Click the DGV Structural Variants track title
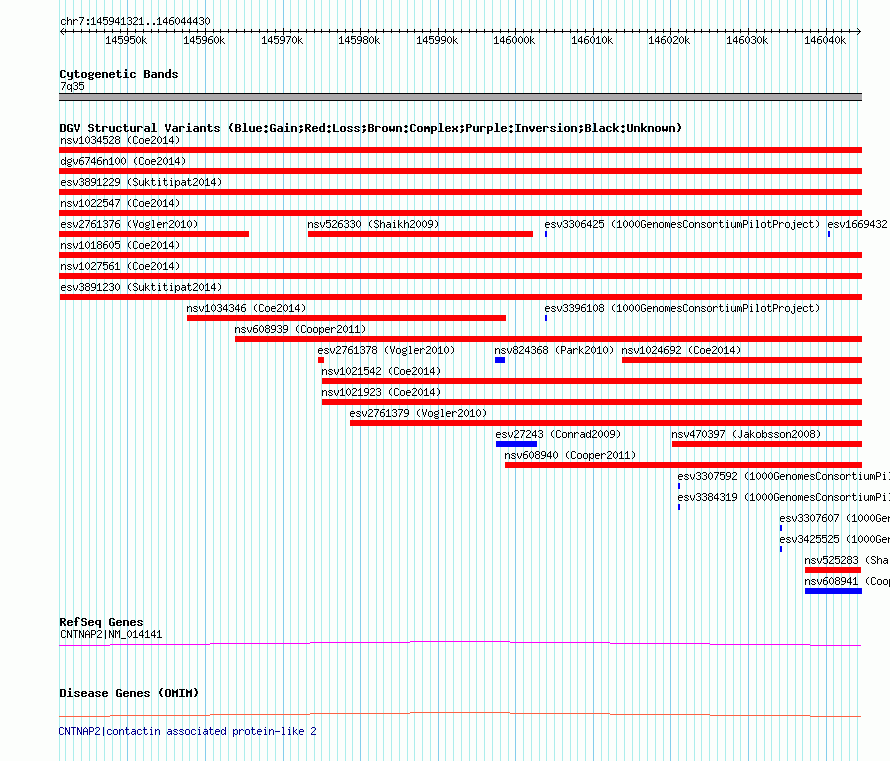 pos(371,128)
